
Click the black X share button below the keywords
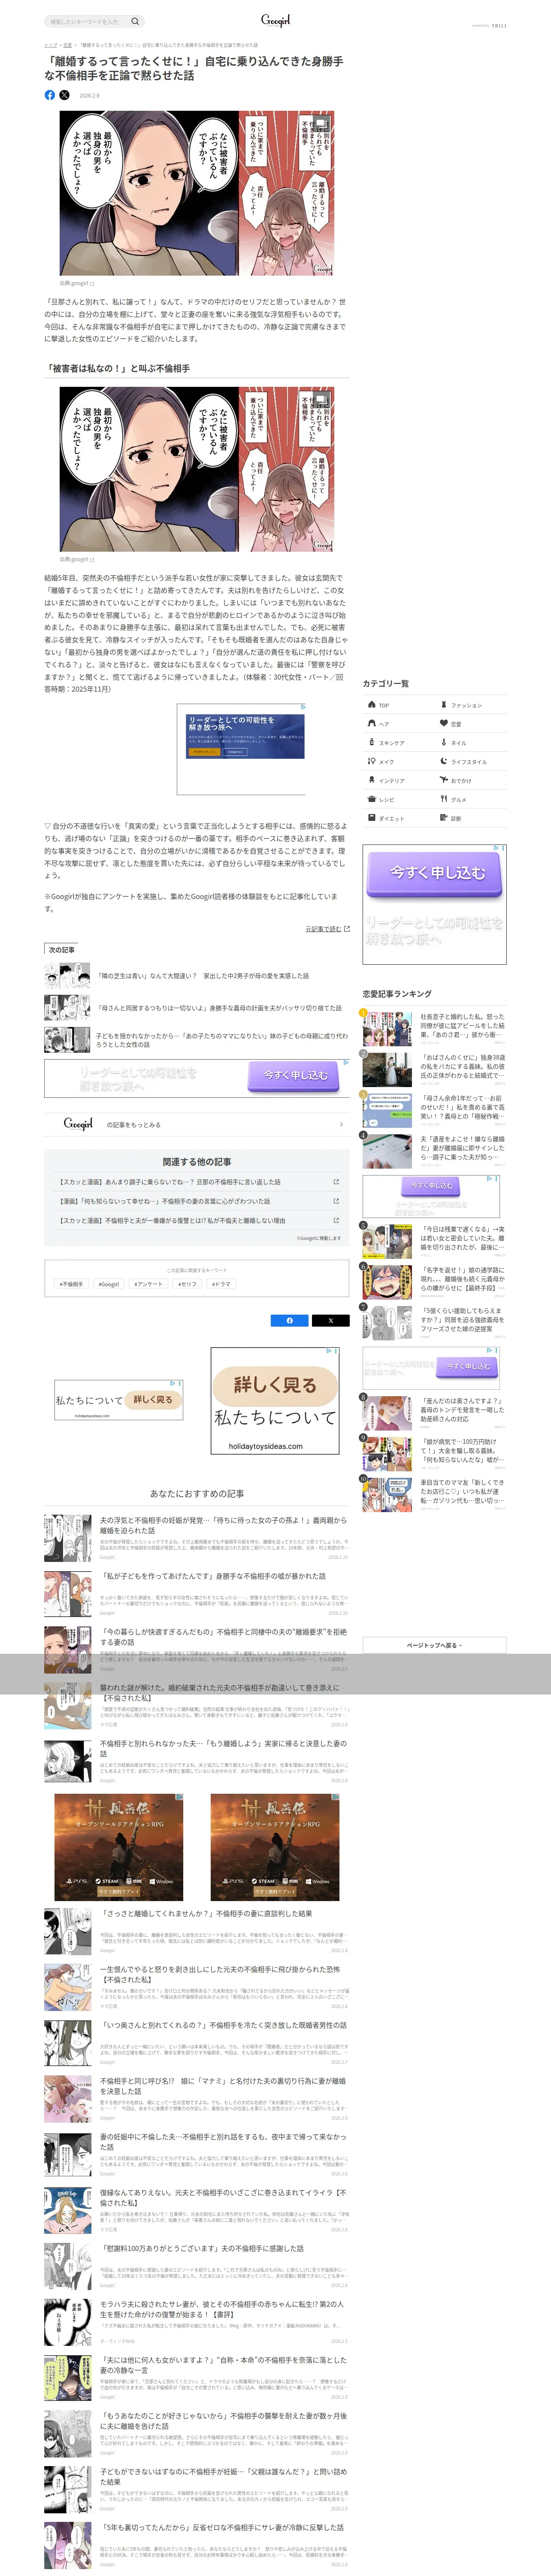coord(330,1320)
